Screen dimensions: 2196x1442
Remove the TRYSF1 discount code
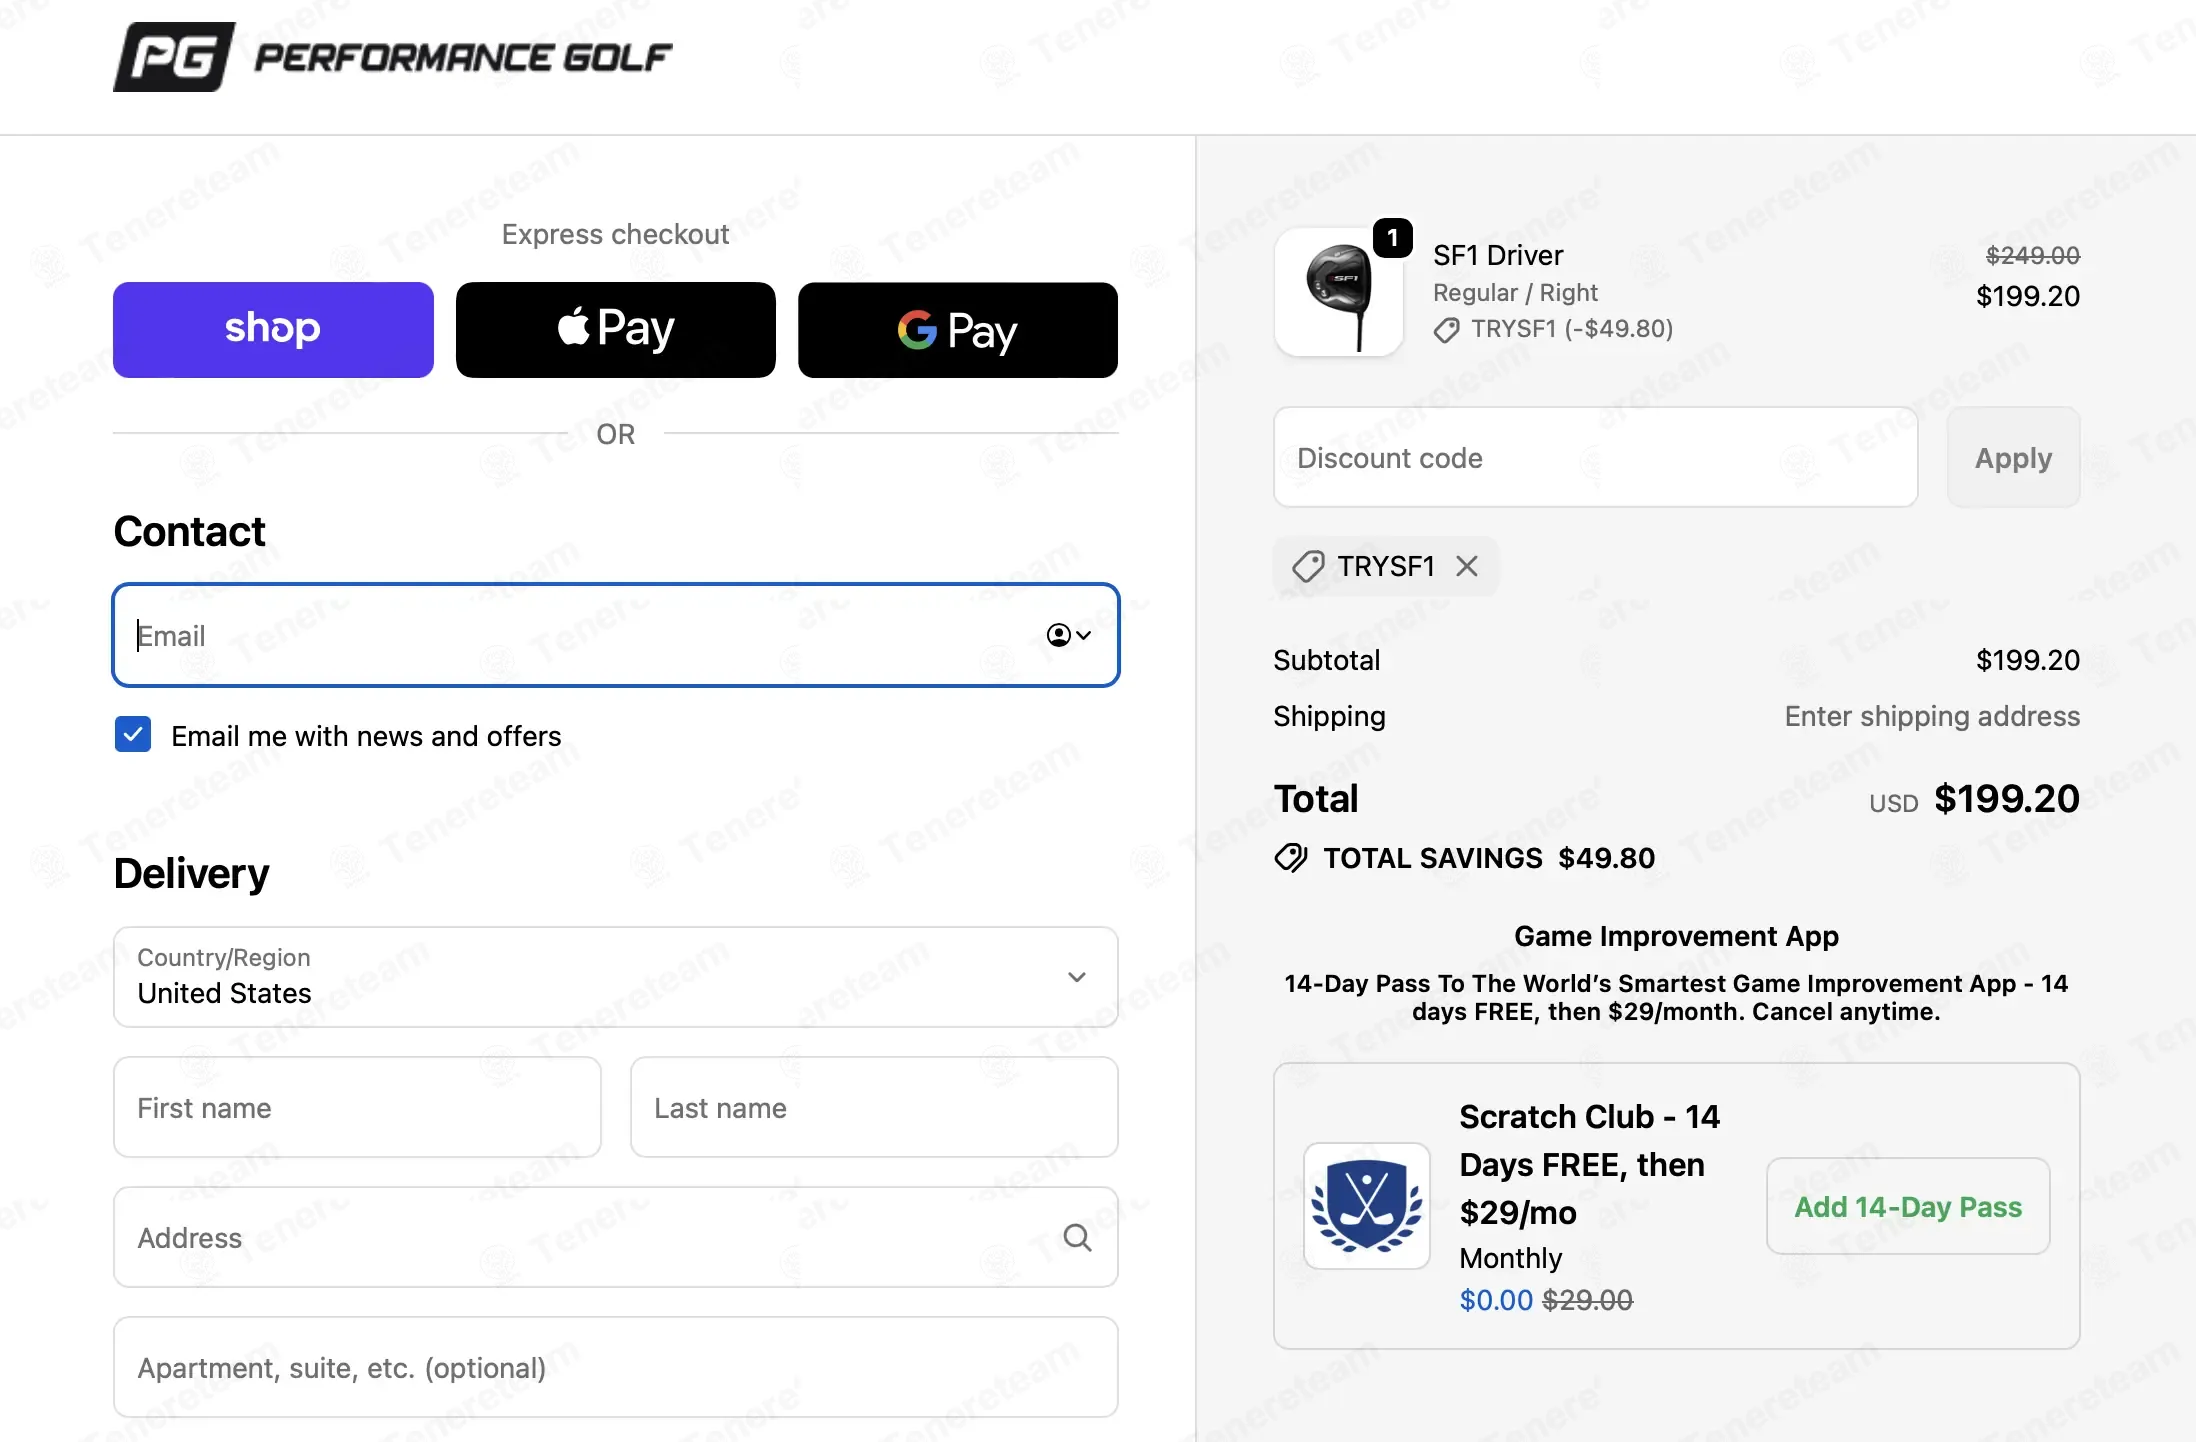click(x=1467, y=567)
